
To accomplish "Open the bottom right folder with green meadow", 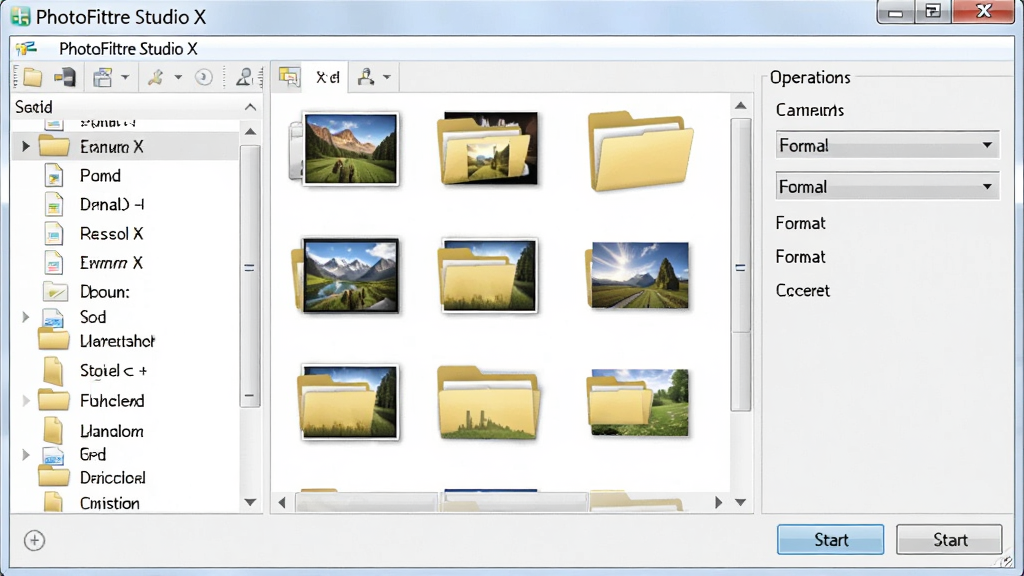I will tap(638, 402).
